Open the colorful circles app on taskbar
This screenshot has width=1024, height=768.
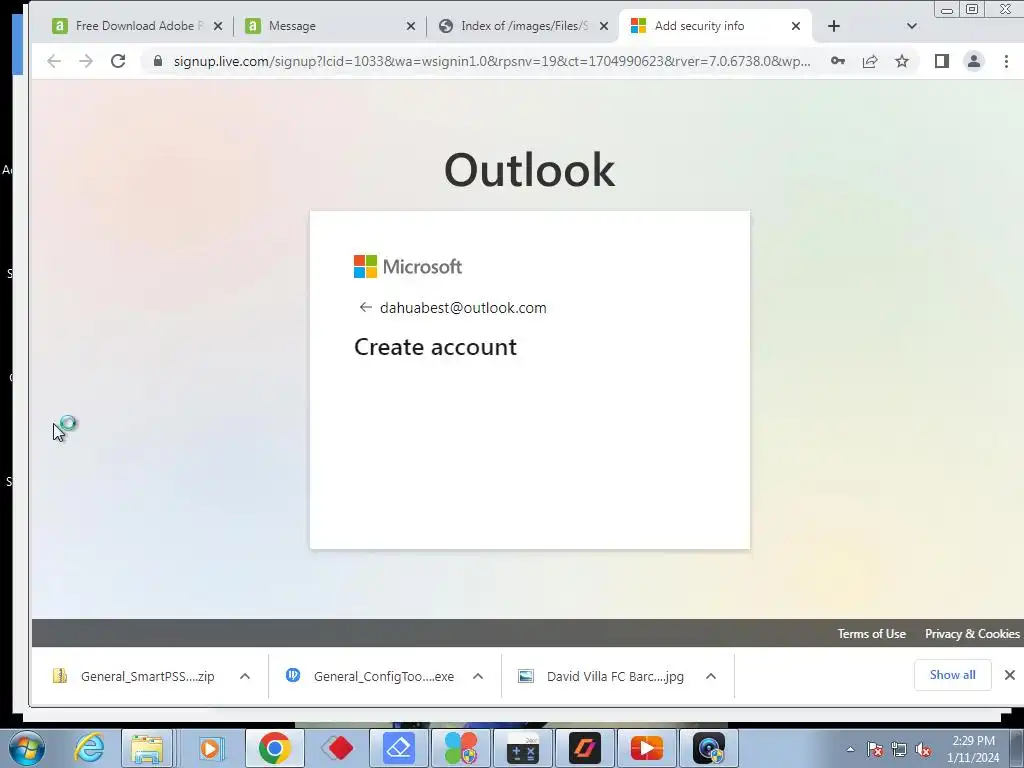tap(461, 748)
